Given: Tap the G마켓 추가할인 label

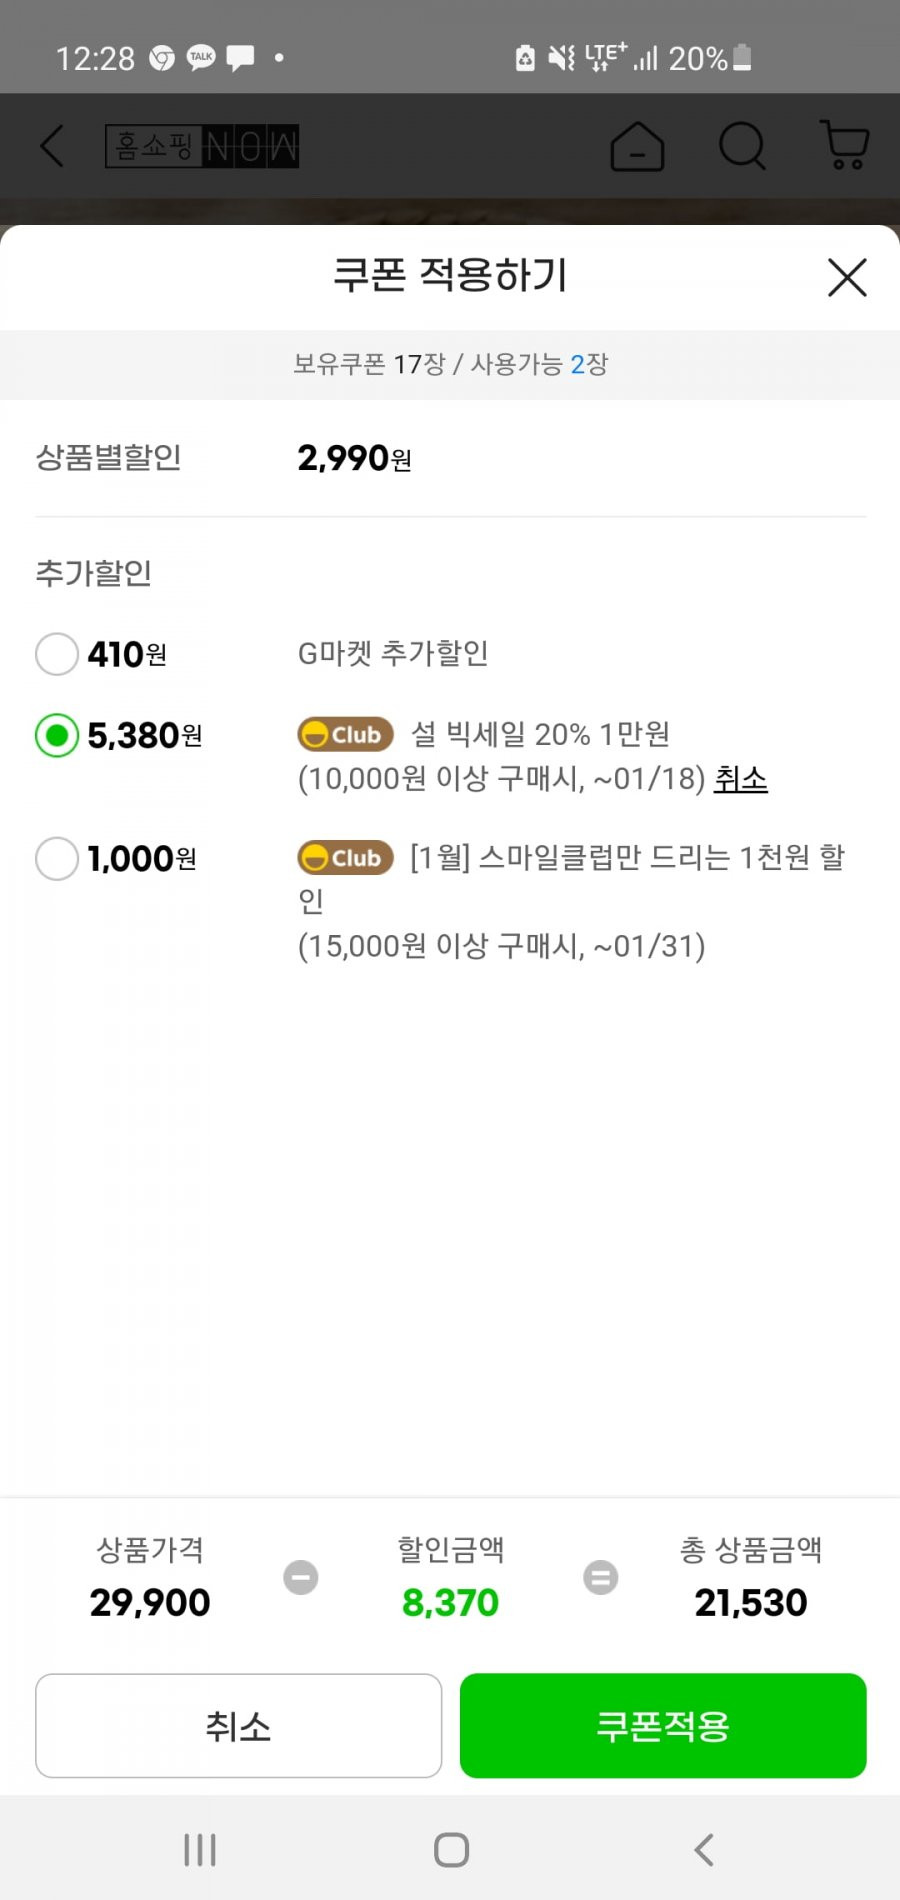Looking at the screenshot, I should (393, 653).
